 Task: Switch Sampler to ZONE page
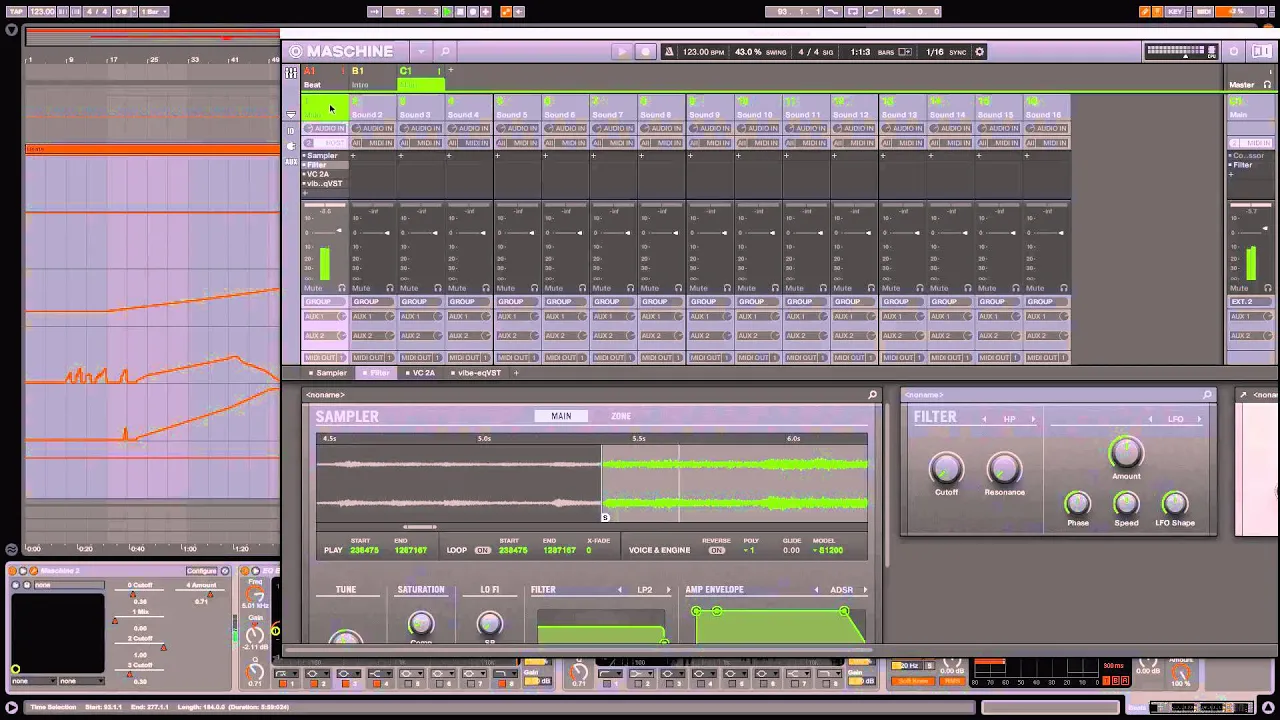621,416
